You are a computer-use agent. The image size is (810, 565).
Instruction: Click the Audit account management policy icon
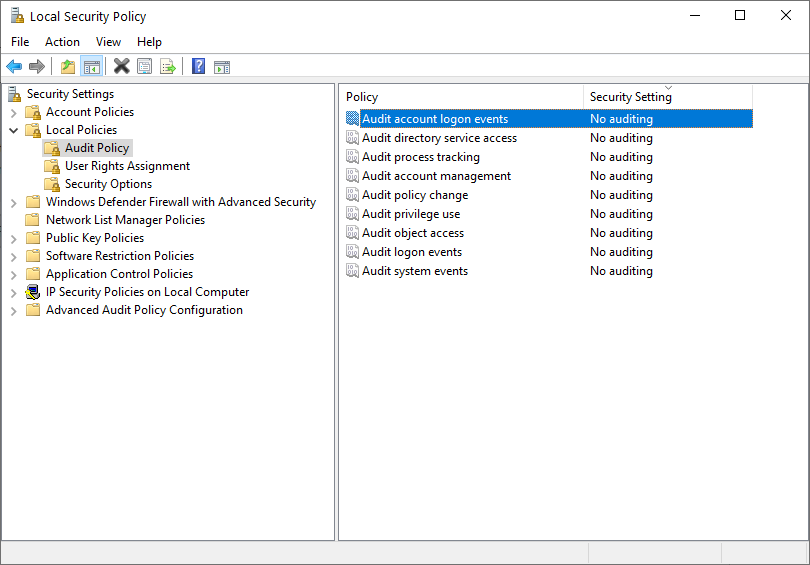pyautogui.click(x=352, y=176)
